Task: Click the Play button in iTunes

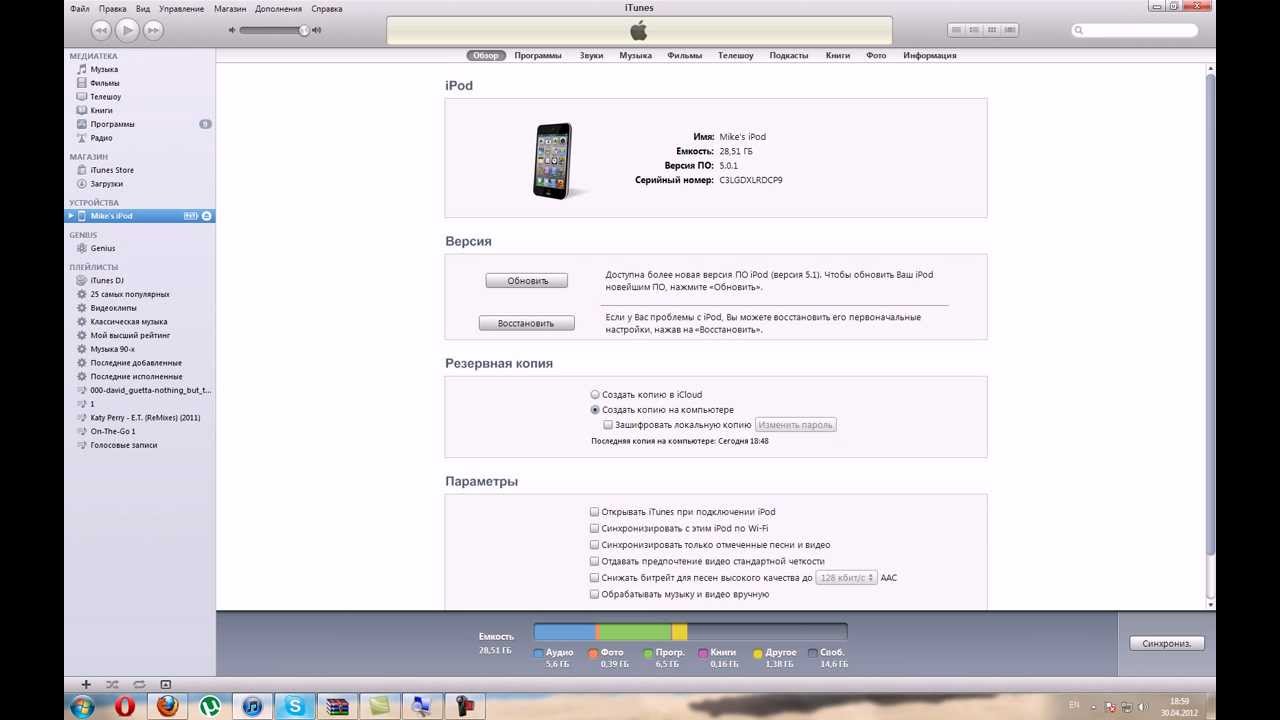Action: (x=127, y=31)
